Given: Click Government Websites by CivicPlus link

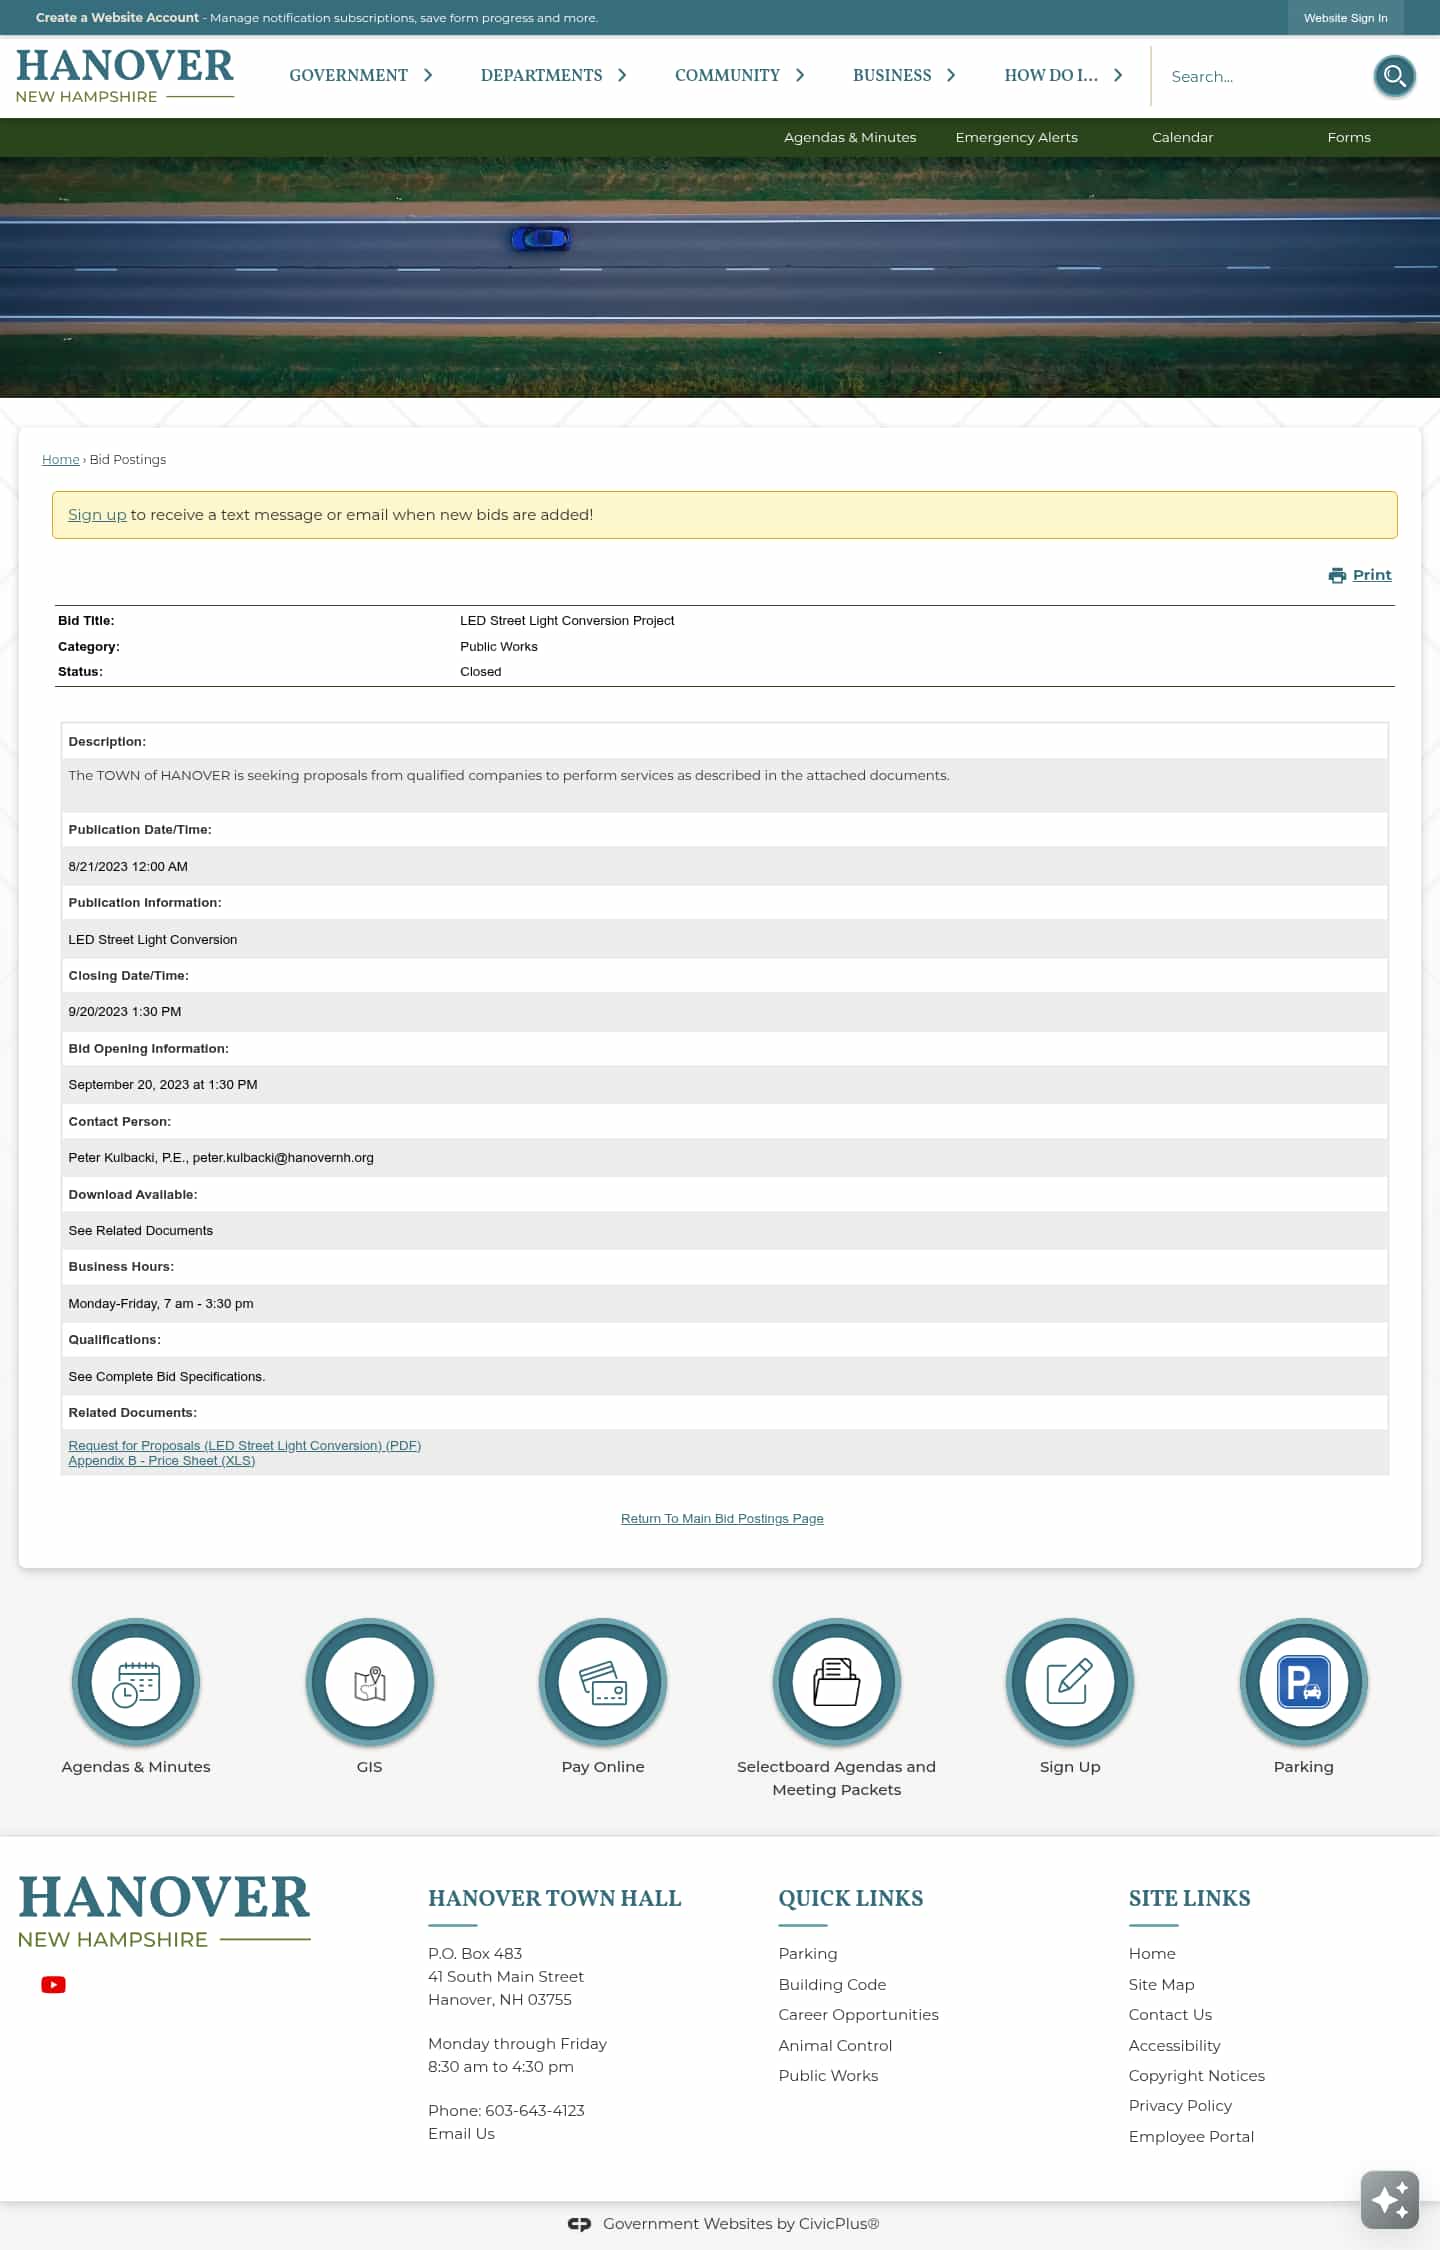Looking at the screenshot, I should tap(741, 2224).
